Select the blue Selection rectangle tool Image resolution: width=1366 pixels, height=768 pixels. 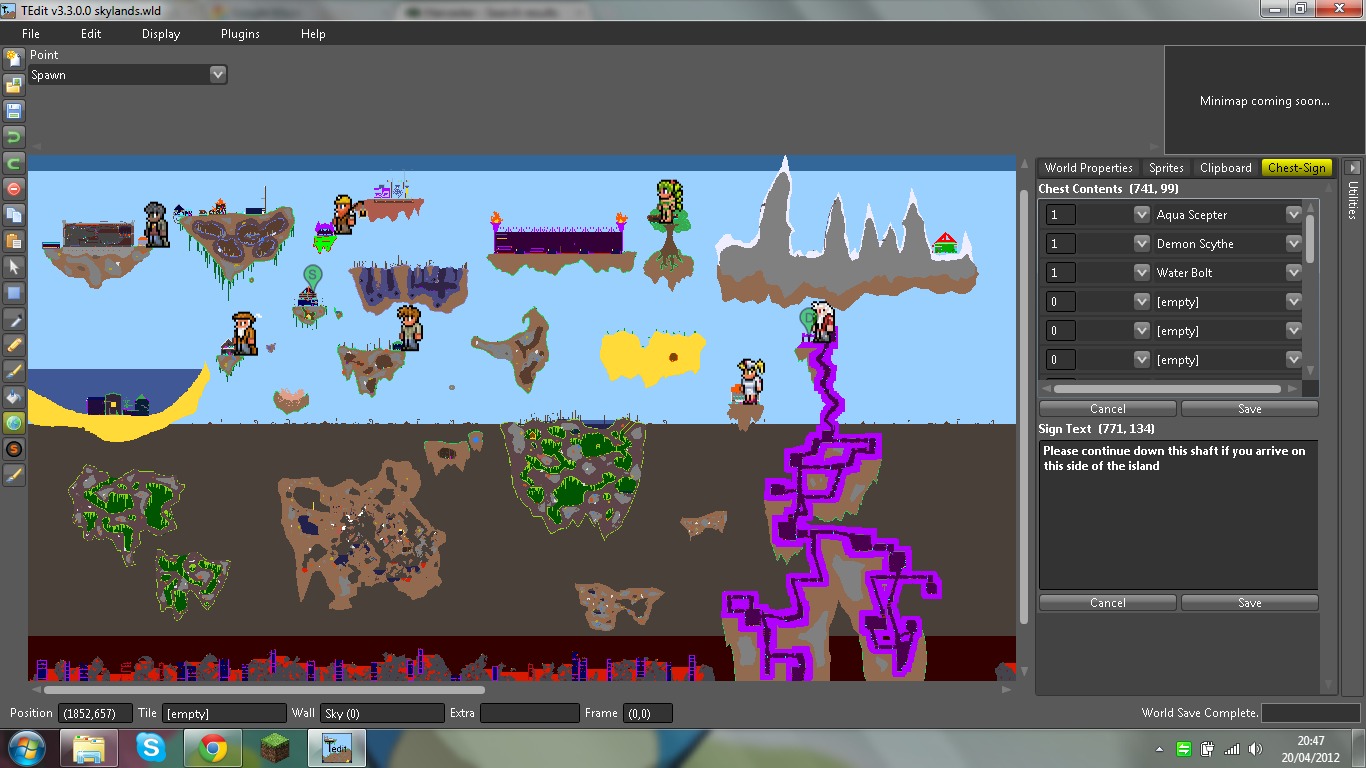click(14, 292)
